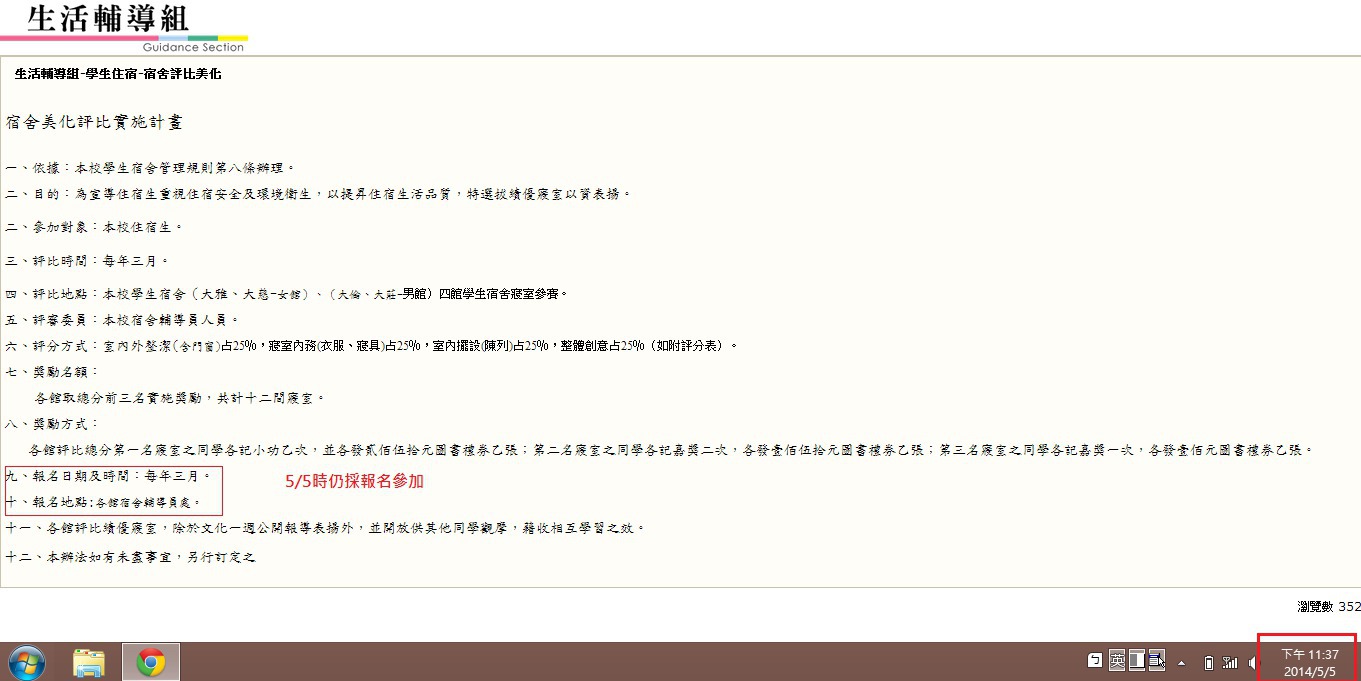Click the line 九、報名日期及時間：每年三月
The width and height of the screenshot is (1361, 681).
pos(108,476)
